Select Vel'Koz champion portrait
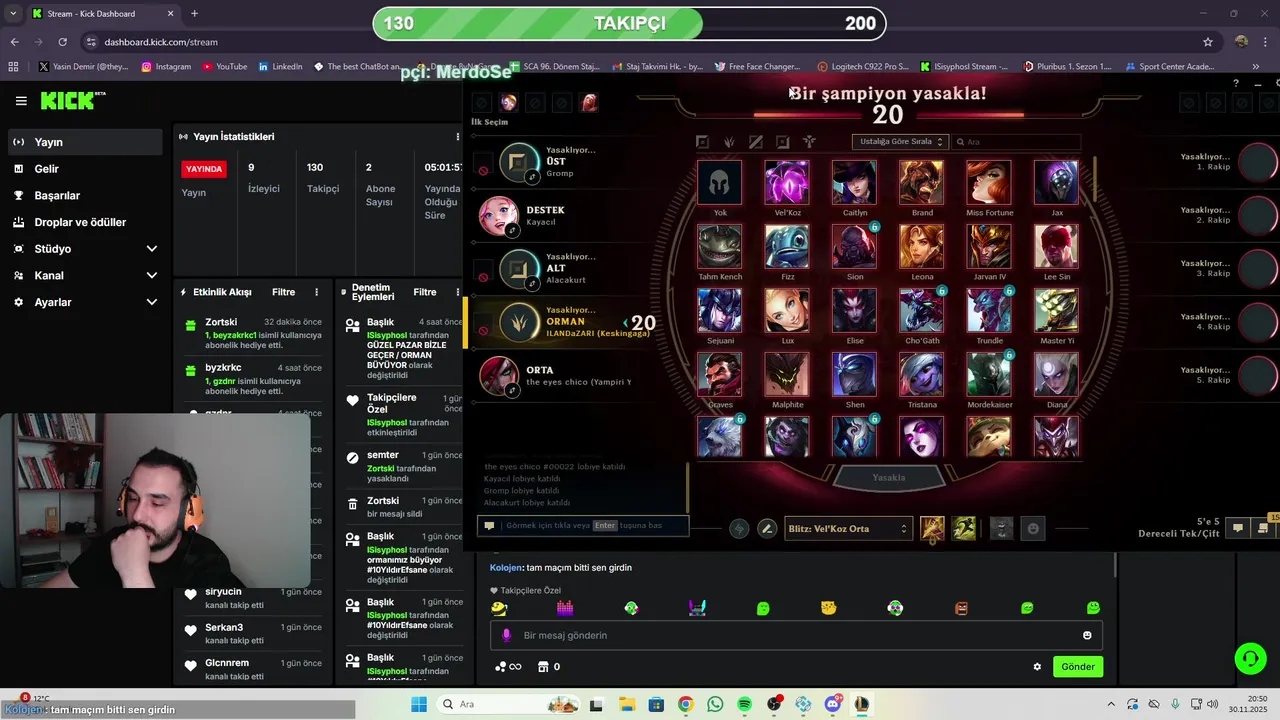This screenshot has width=1280, height=720. click(787, 183)
